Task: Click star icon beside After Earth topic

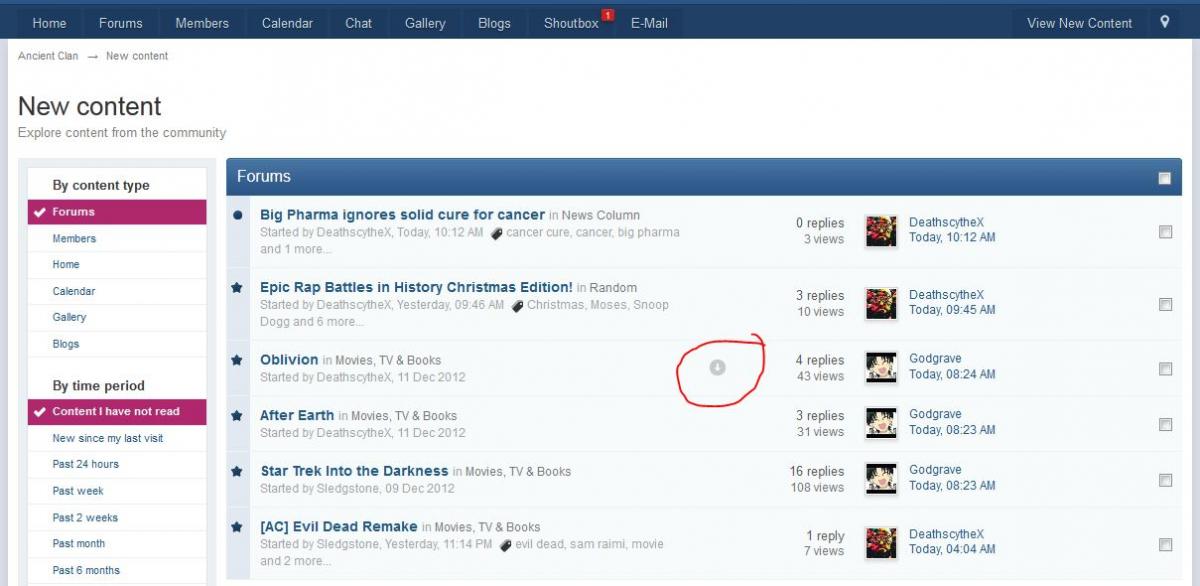Action: click(x=237, y=415)
